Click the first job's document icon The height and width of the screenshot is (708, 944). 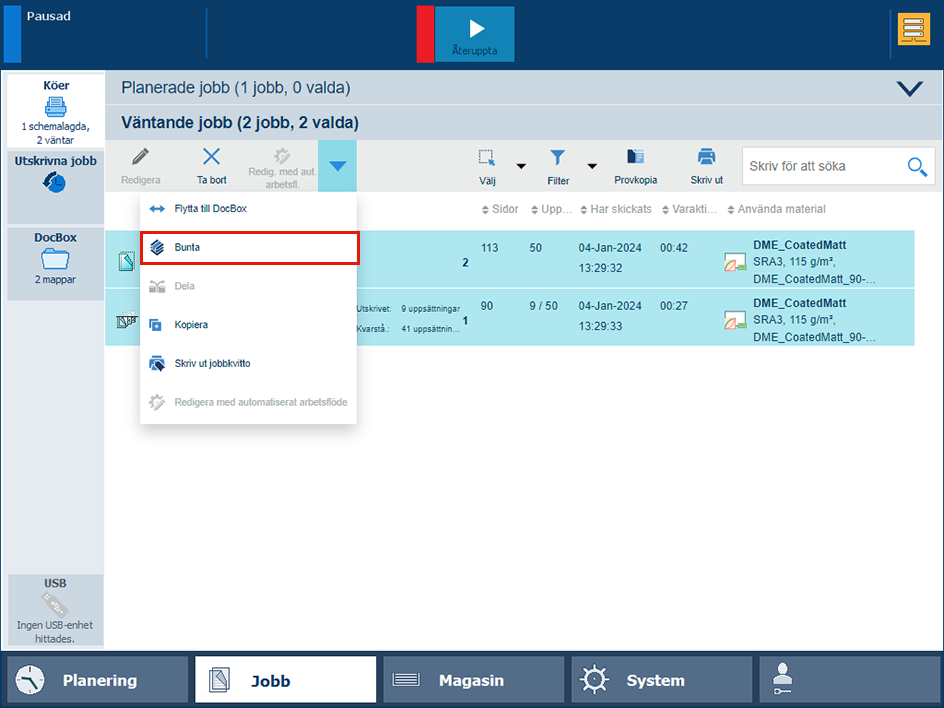(x=126, y=261)
